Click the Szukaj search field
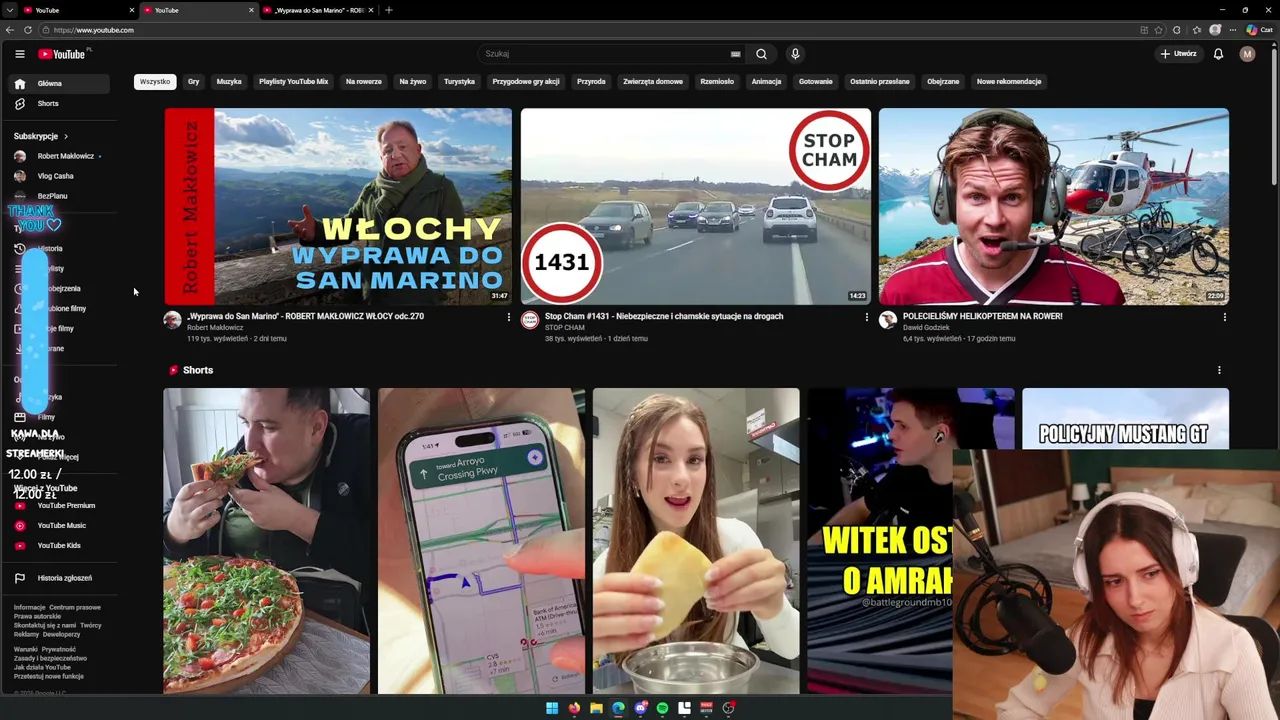Viewport: 1280px width, 720px height. (x=610, y=54)
